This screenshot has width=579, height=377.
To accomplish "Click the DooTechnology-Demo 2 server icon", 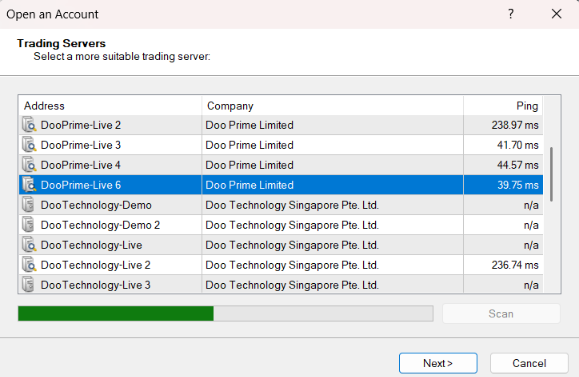I will [x=28, y=225].
